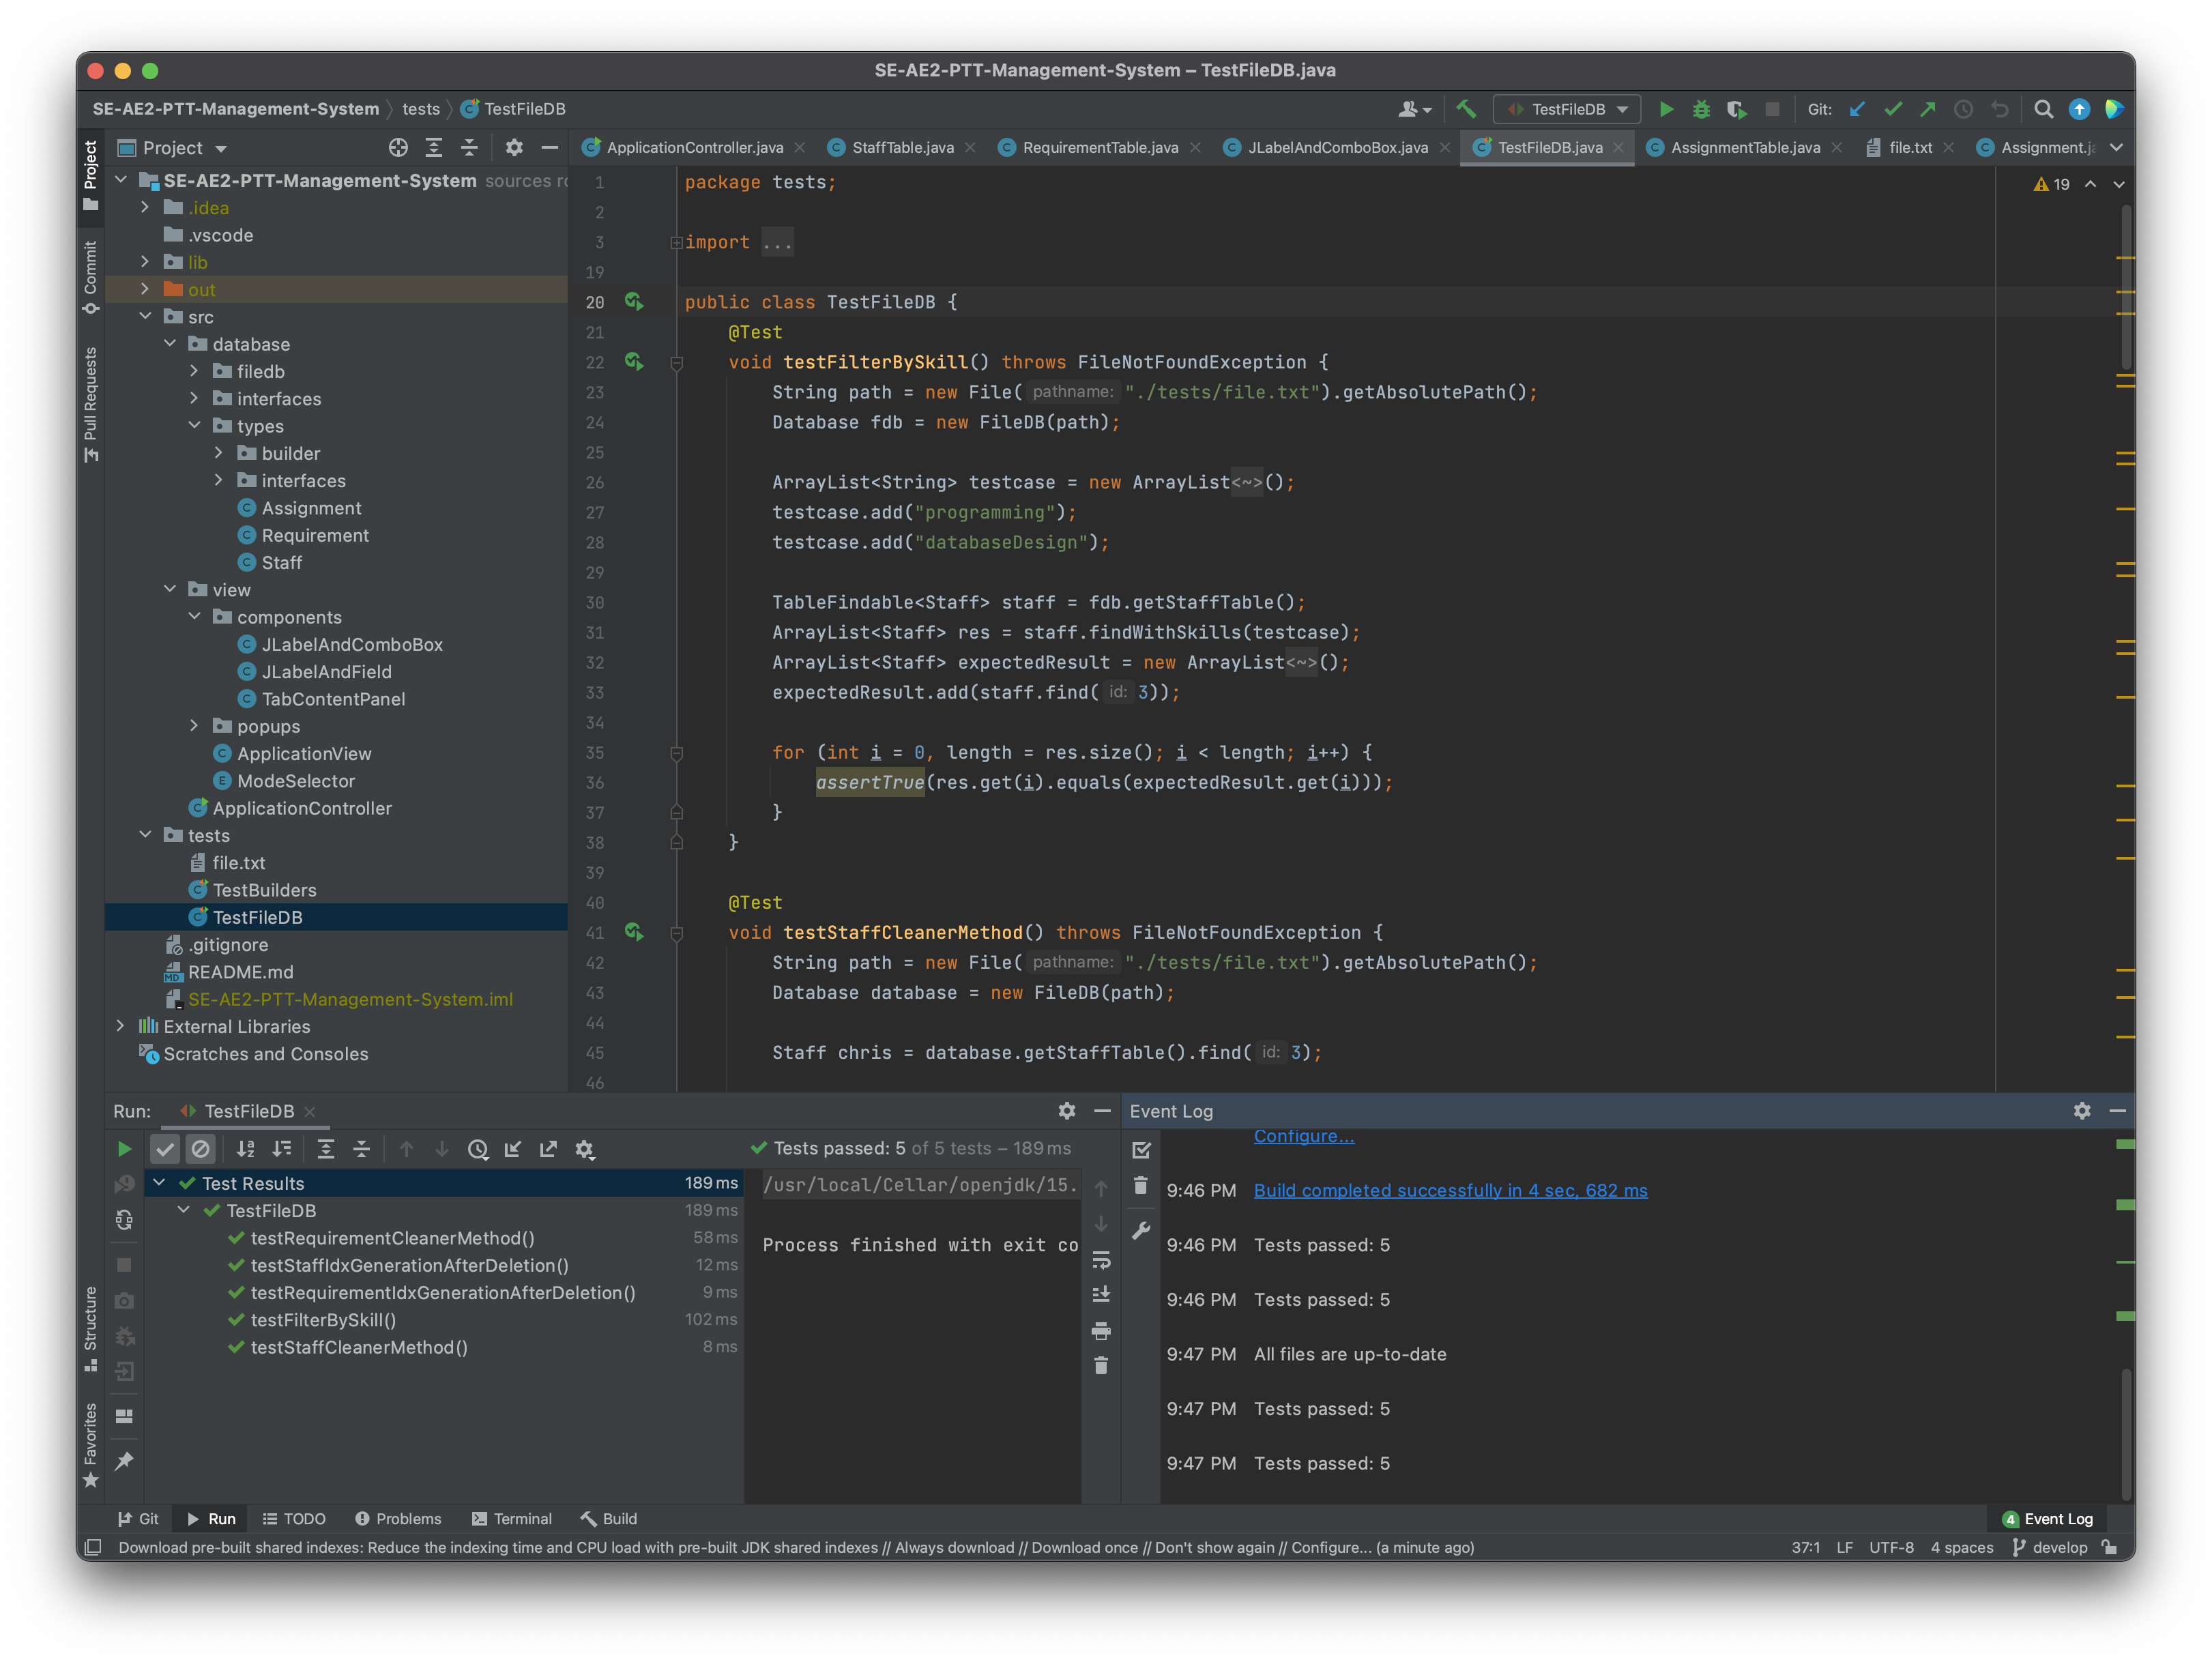Expand the lib folder
The width and height of the screenshot is (2212, 1662).
point(145,261)
